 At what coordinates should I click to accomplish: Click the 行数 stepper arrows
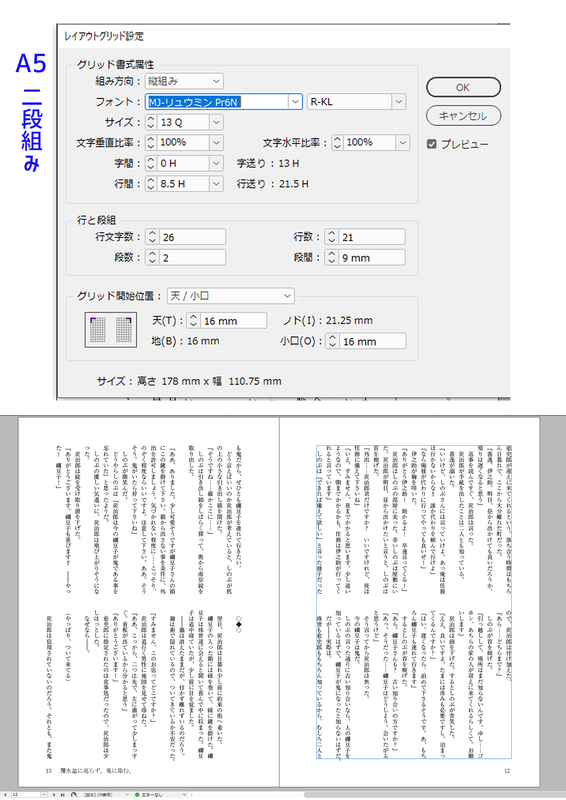pyautogui.click(x=332, y=237)
